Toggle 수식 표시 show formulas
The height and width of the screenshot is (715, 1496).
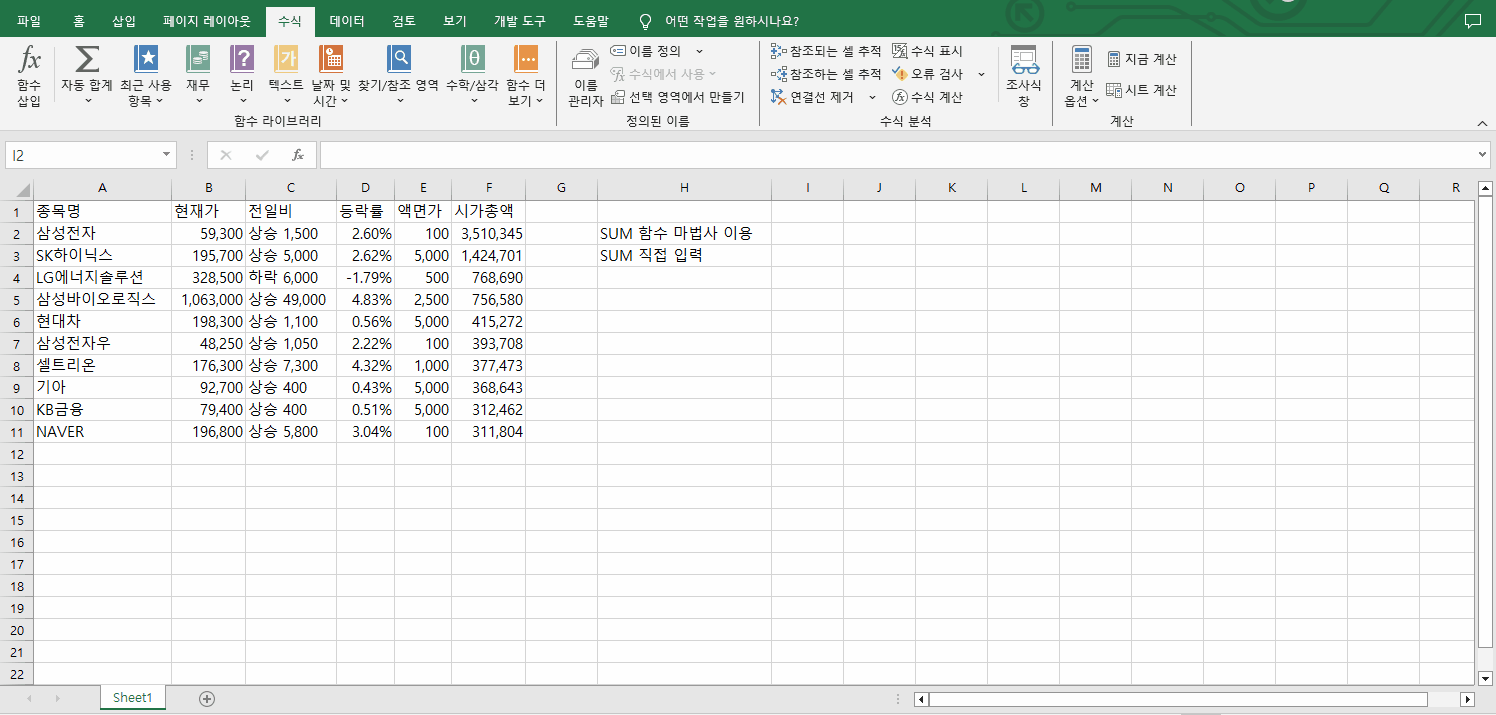(927, 51)
